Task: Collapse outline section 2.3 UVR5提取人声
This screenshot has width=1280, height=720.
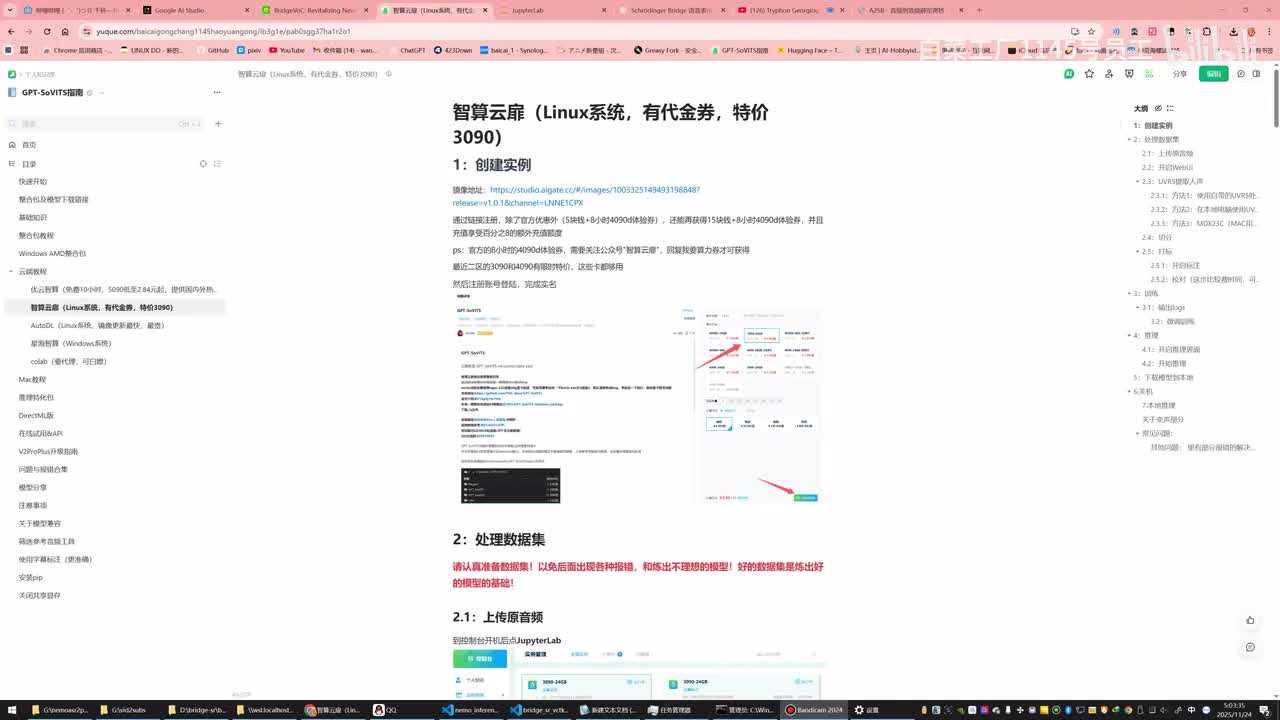Action: (1138, 182)
